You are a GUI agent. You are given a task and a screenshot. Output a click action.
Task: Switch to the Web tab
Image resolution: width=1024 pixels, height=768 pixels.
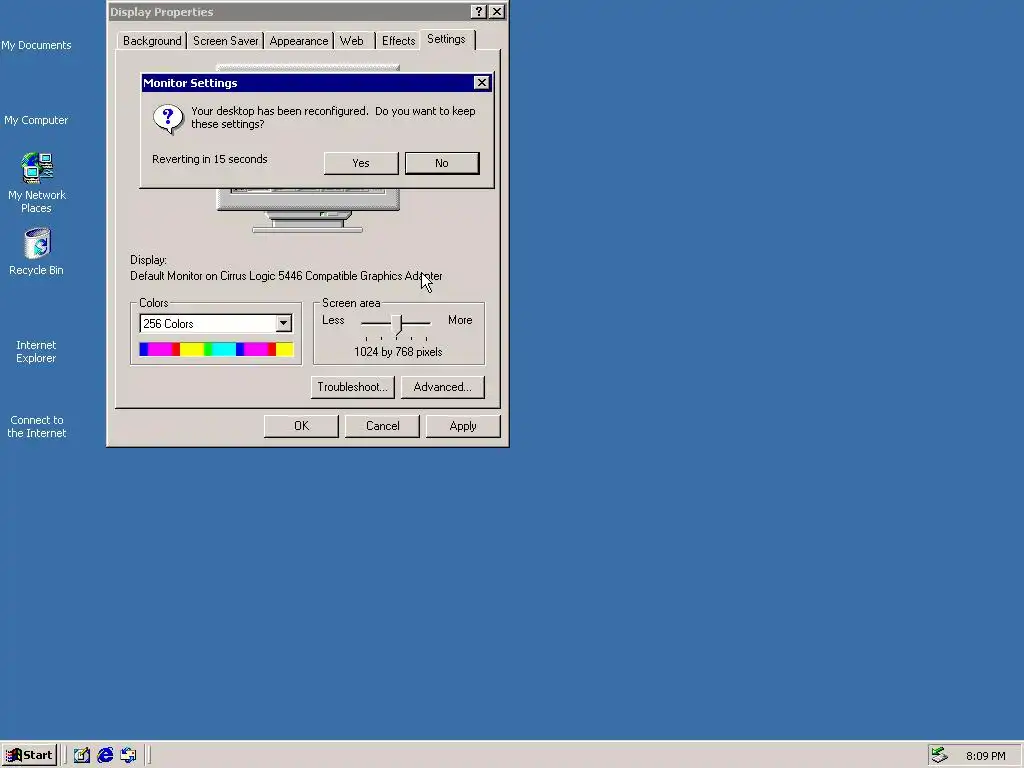pos(352,40)
